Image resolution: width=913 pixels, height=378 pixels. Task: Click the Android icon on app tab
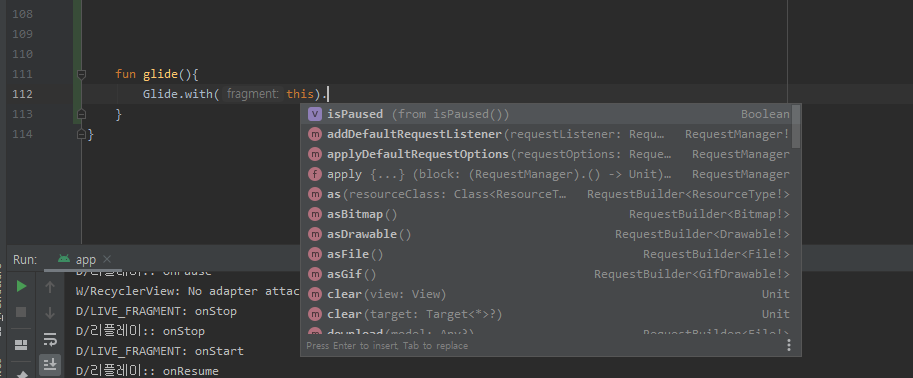(64, 259)
